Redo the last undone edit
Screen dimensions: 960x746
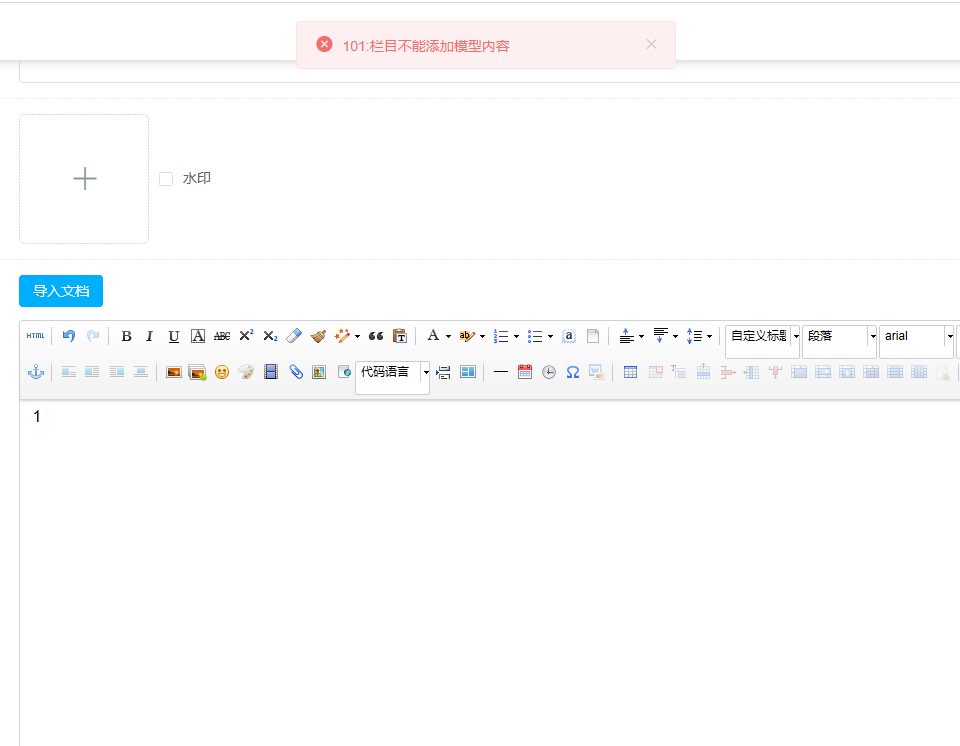[x=93, y=336]
